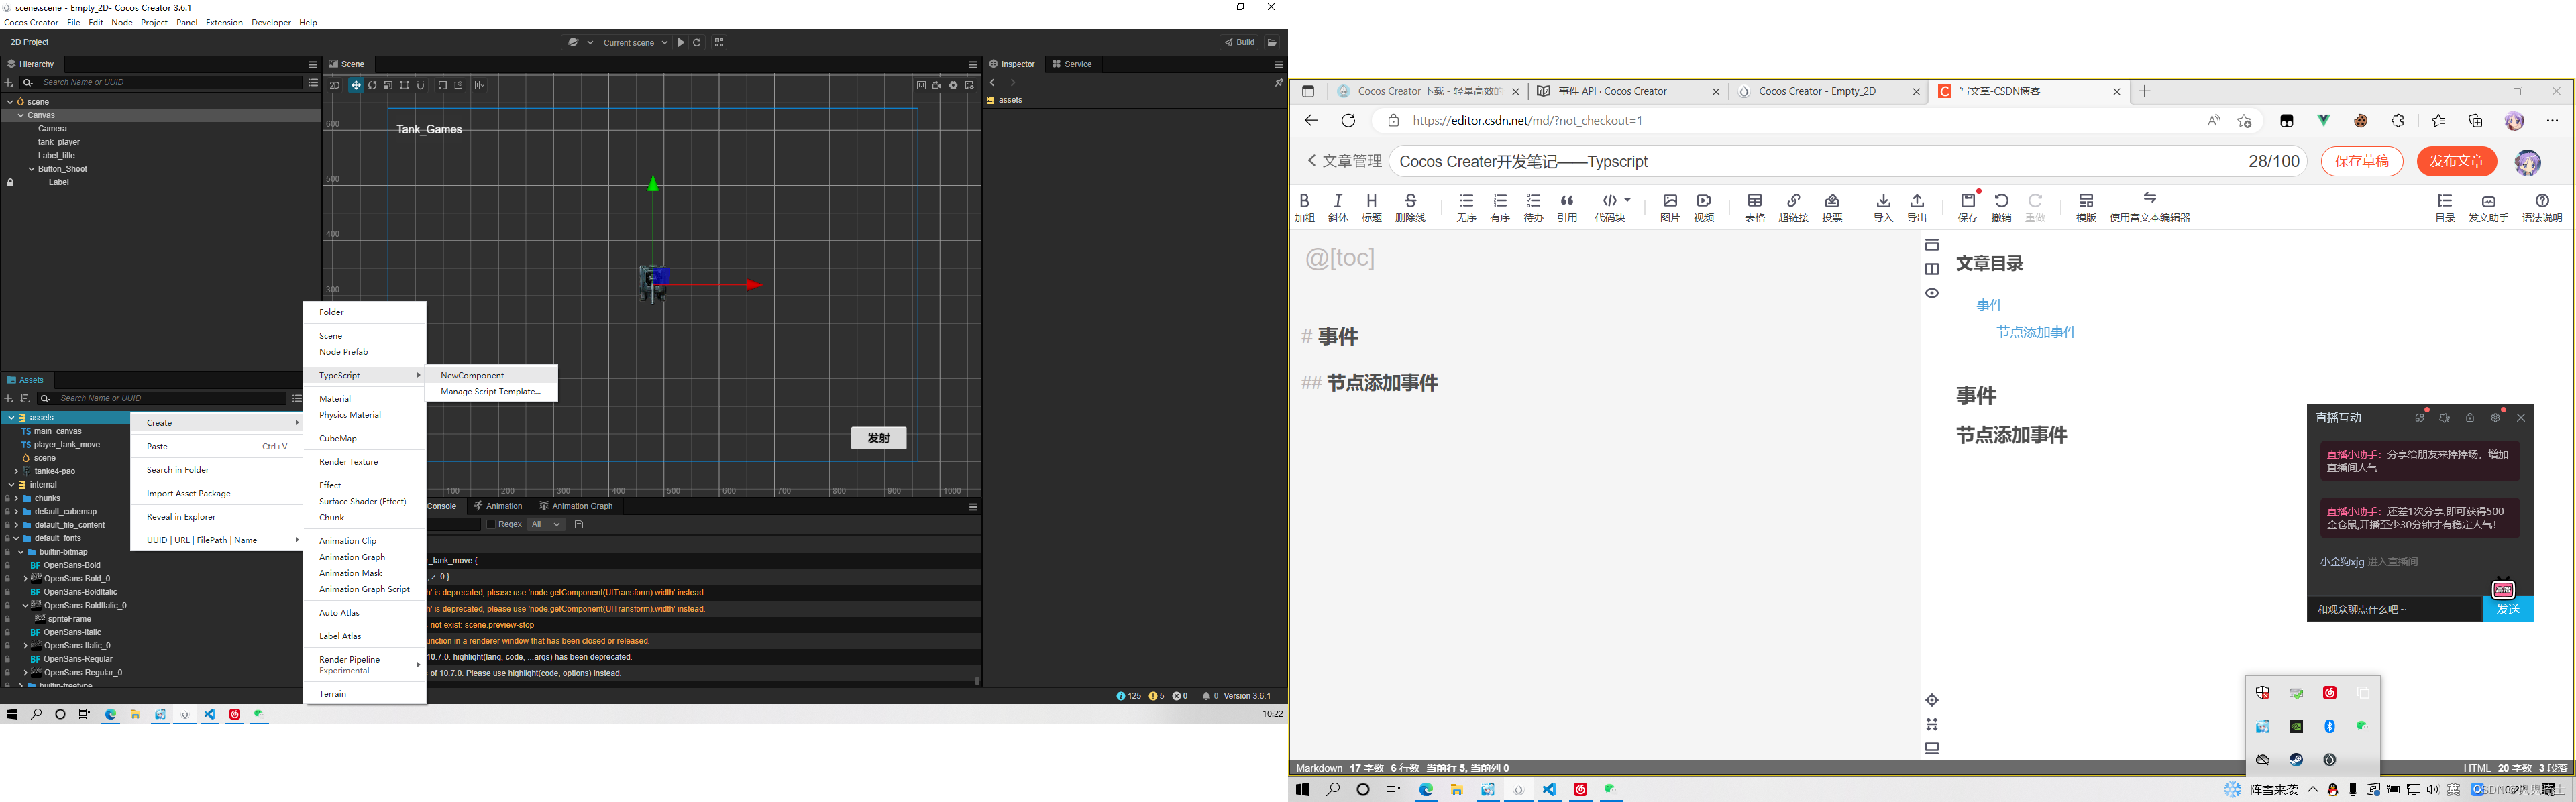Insert video (视频) in the CSDN editor
The height and width of the screenshot is (802, 2576).
(x=1704, y=207)
